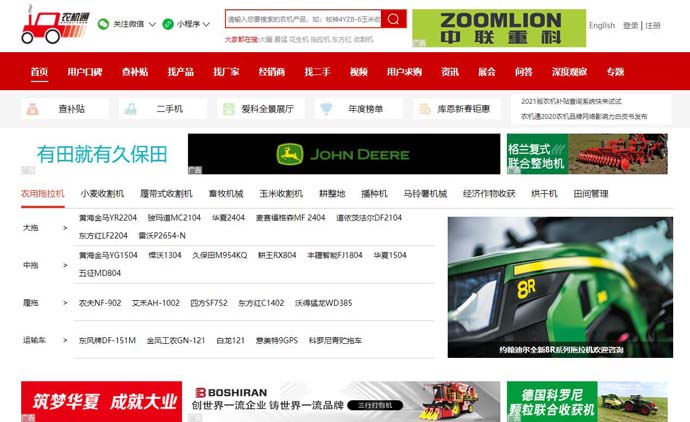The height and width of the screenshot is (422, 690).
Task: Click the BOSHIRAN banner ad
Action: pyautogui.click(x=344, y=401)
